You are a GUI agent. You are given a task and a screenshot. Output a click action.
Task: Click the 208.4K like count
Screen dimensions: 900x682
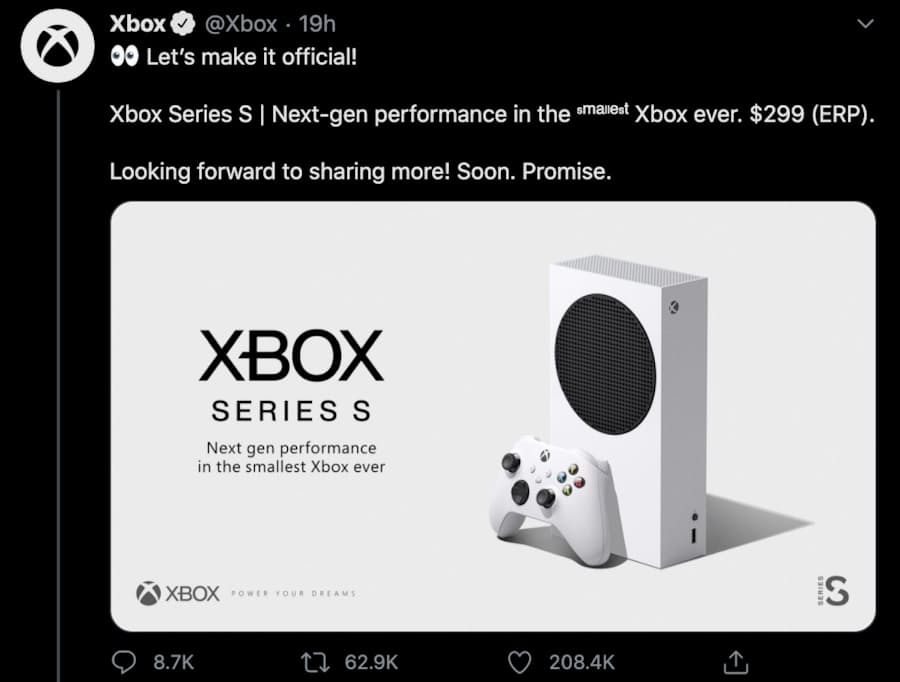[x=582, y=661]
